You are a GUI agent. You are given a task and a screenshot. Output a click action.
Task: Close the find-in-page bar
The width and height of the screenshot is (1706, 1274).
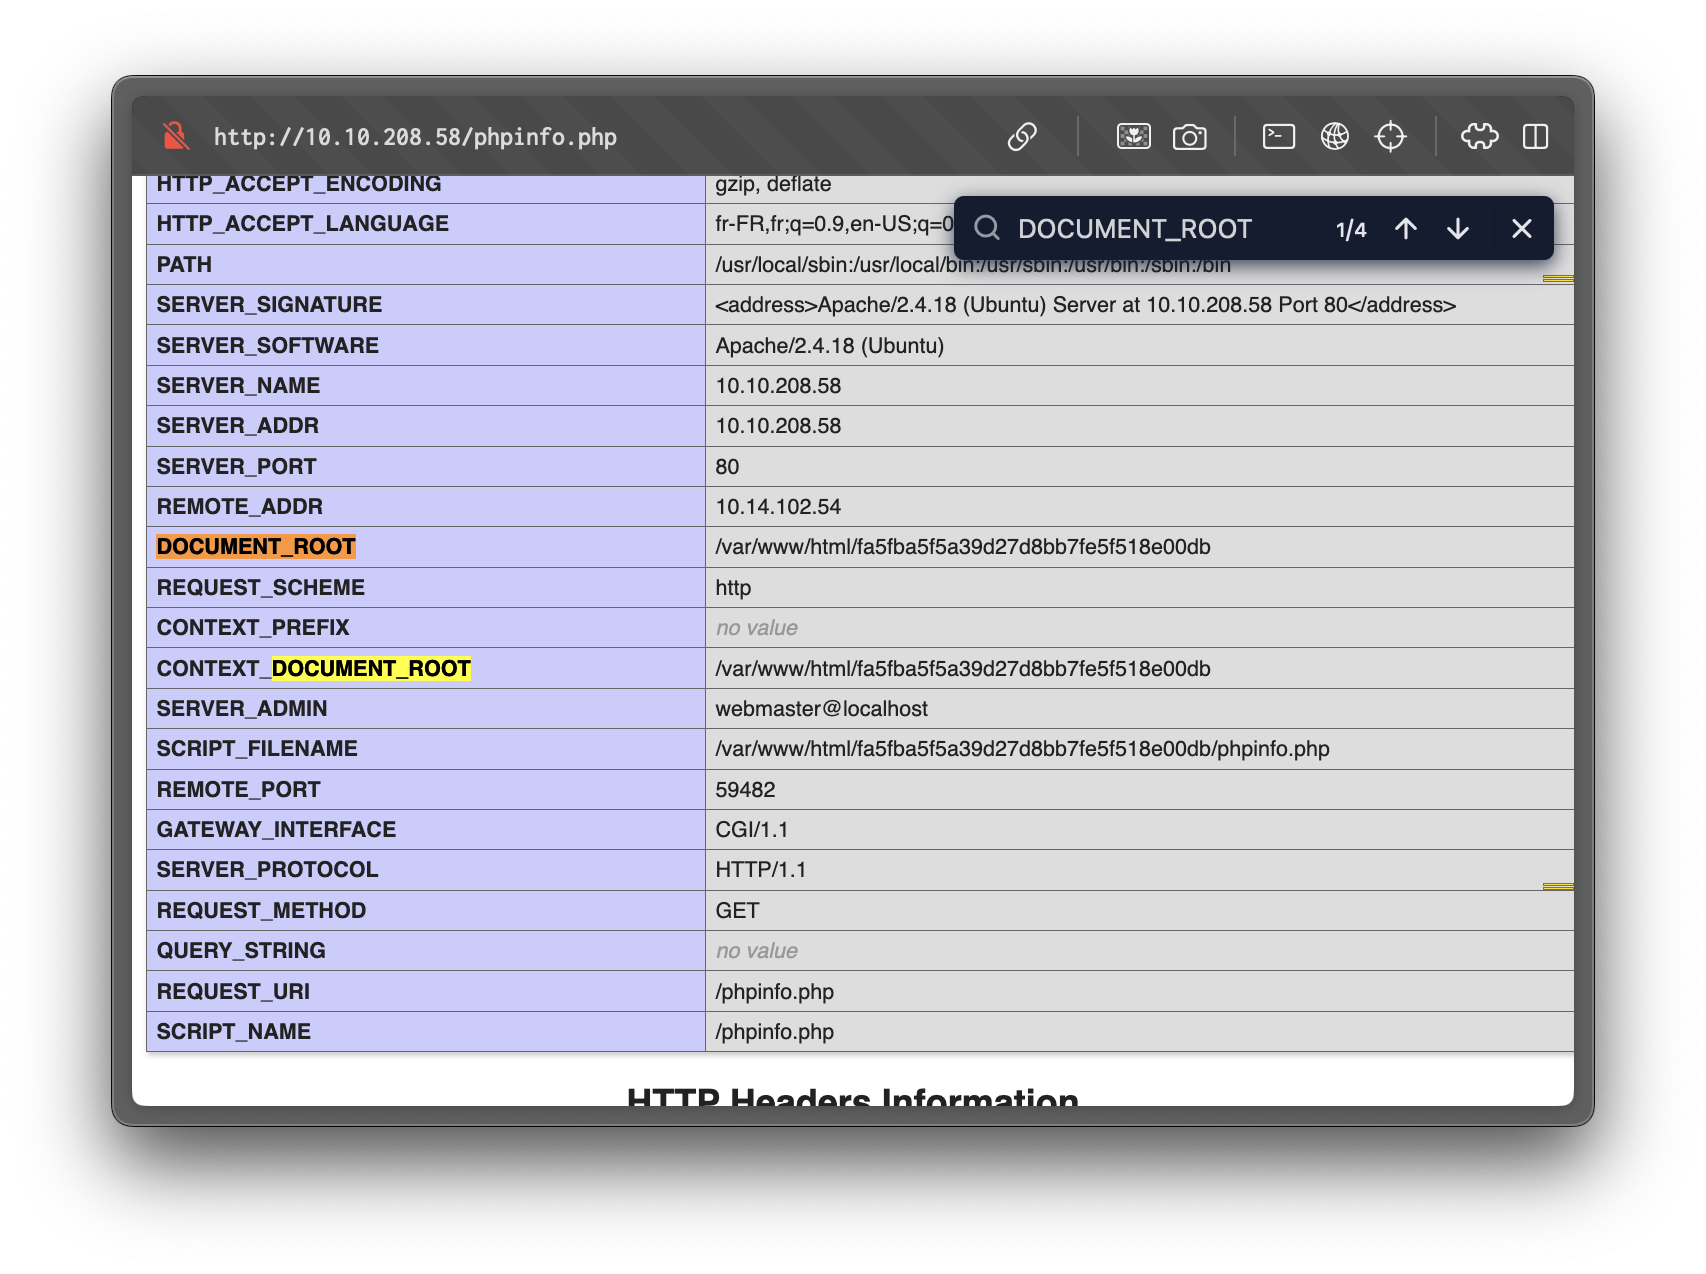pyautogui.click(x=1521, y=229)
